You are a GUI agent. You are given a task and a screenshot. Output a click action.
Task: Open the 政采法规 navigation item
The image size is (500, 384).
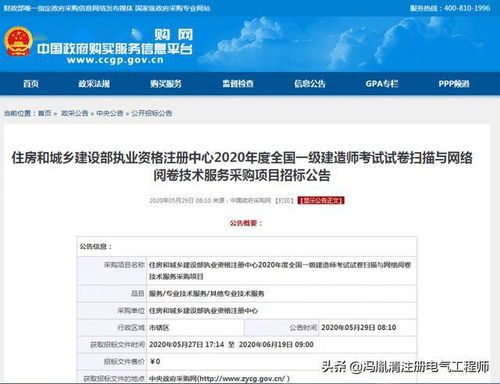coord(94,84)
